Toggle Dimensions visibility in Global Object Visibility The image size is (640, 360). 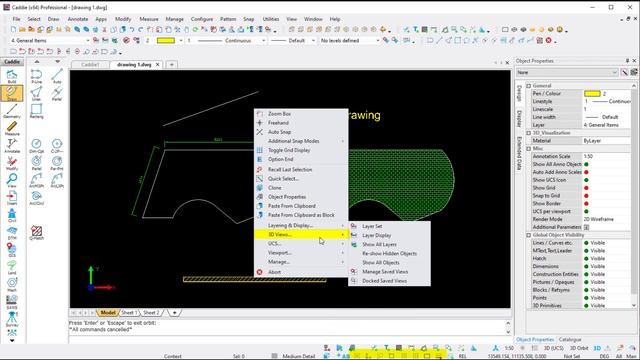pos(586,266)
